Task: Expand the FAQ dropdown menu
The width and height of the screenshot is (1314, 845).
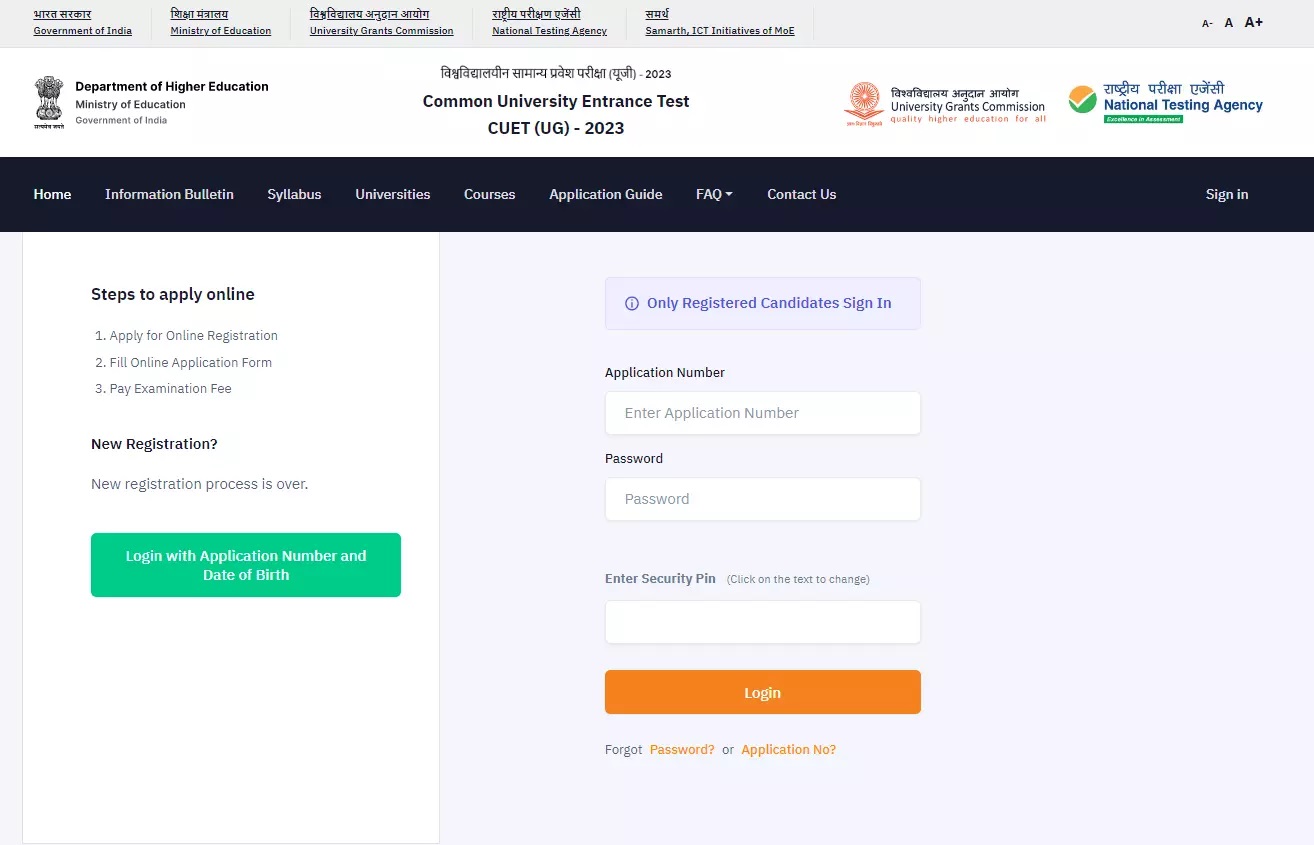Action: (x=714, y=194)
